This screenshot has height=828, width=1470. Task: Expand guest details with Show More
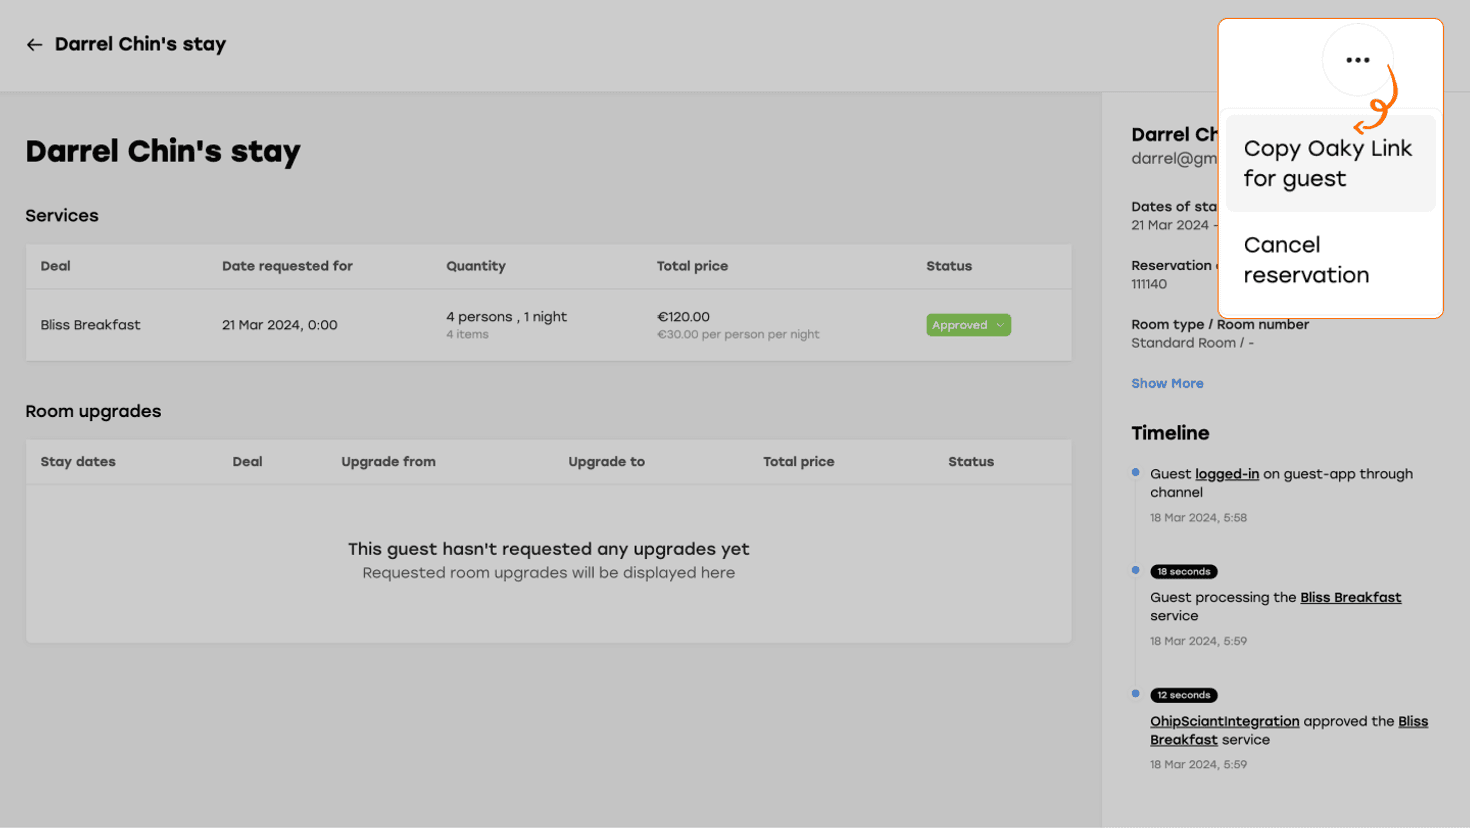1167,383
